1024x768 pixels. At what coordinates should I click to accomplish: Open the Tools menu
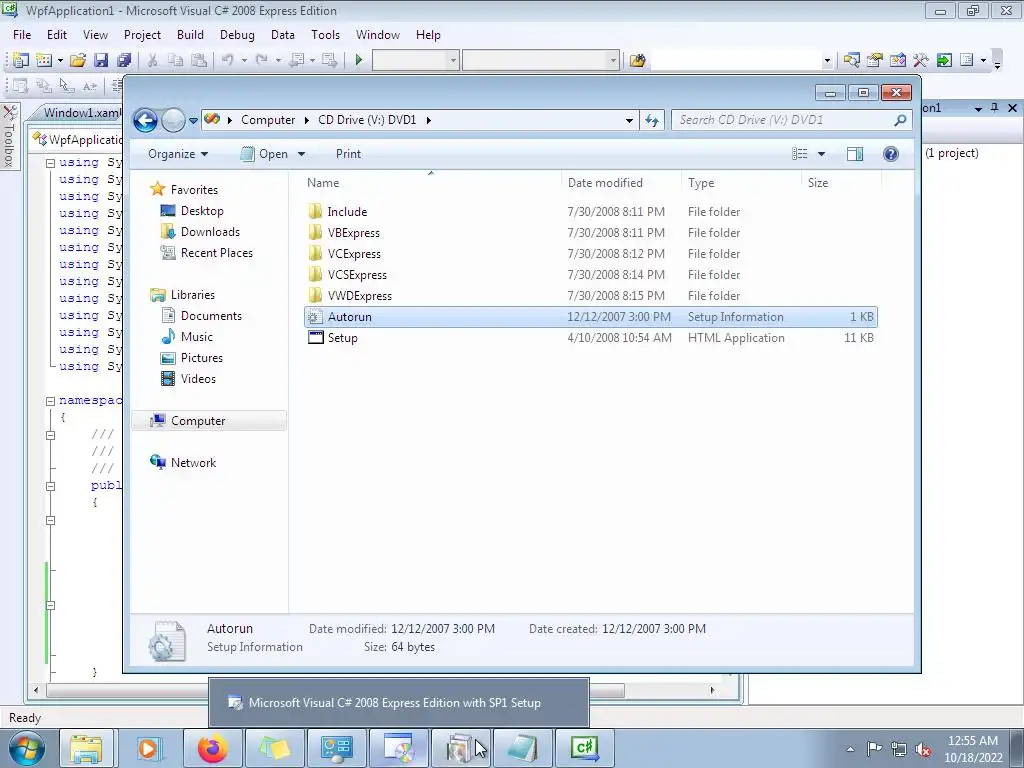pyautogui.click(x=325, y=35)
